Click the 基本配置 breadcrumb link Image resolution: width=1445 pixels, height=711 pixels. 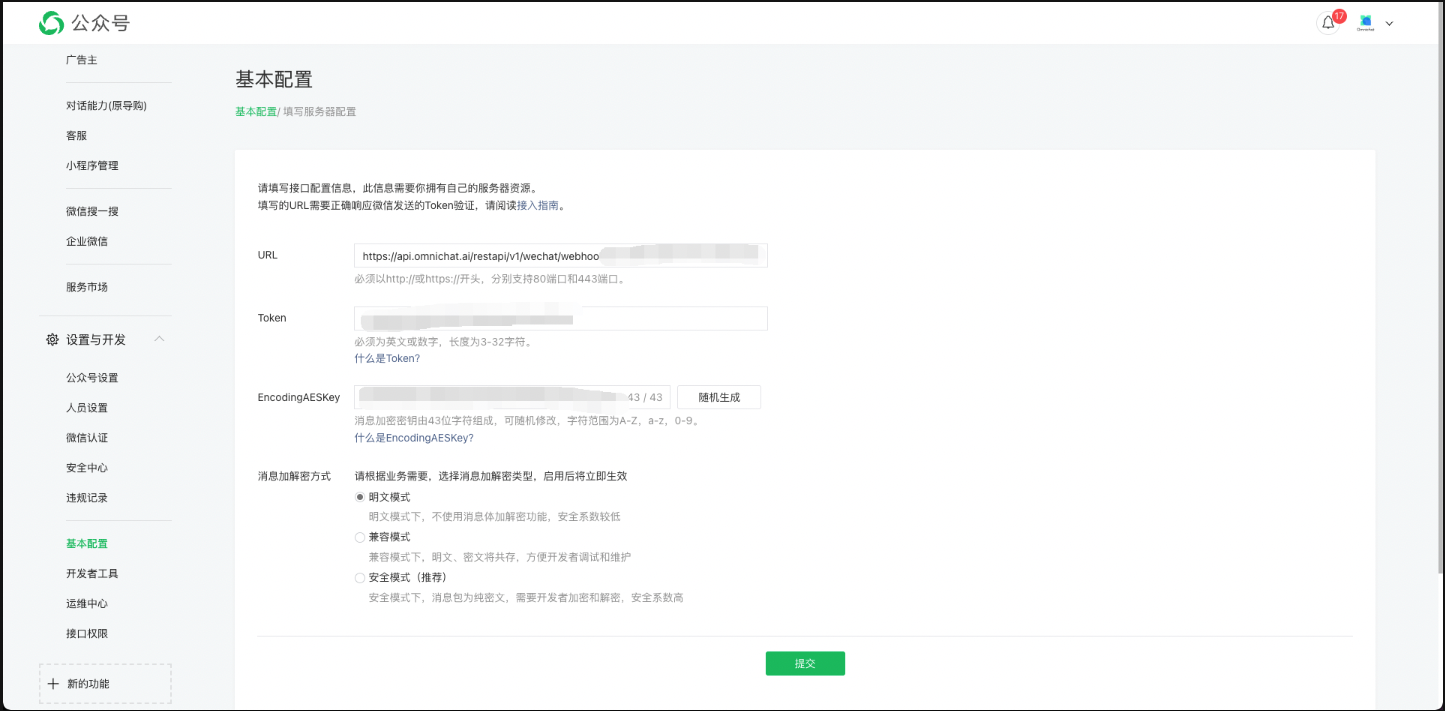coord(255,112)
